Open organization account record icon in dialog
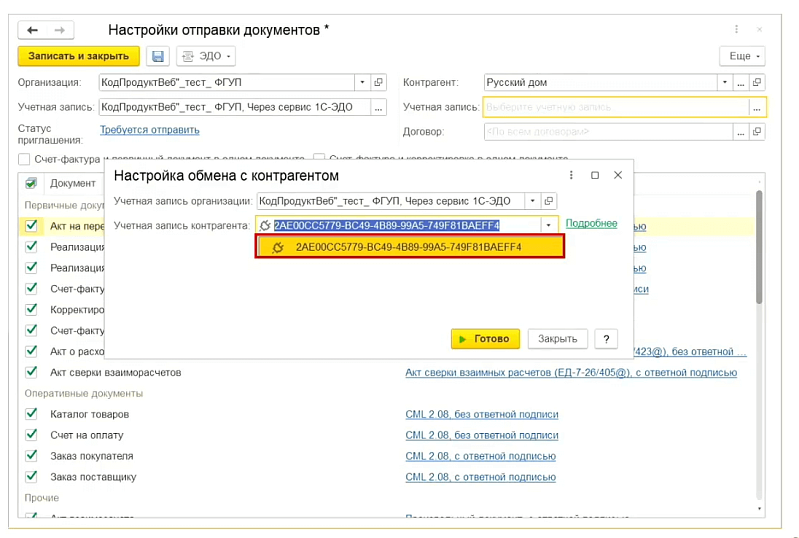This screenshot has width=799, height=538. (549, 201)
